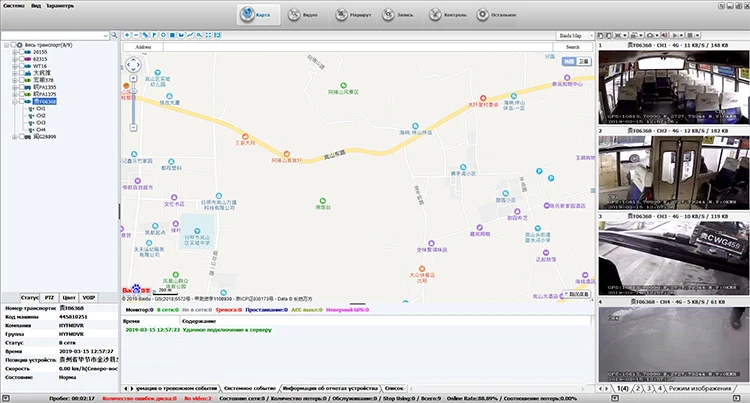Image resolution: width=750 pixels, height=403 pixels.
Task: Check the WT16 vehicle checkbox
Action: coord(21,66)
